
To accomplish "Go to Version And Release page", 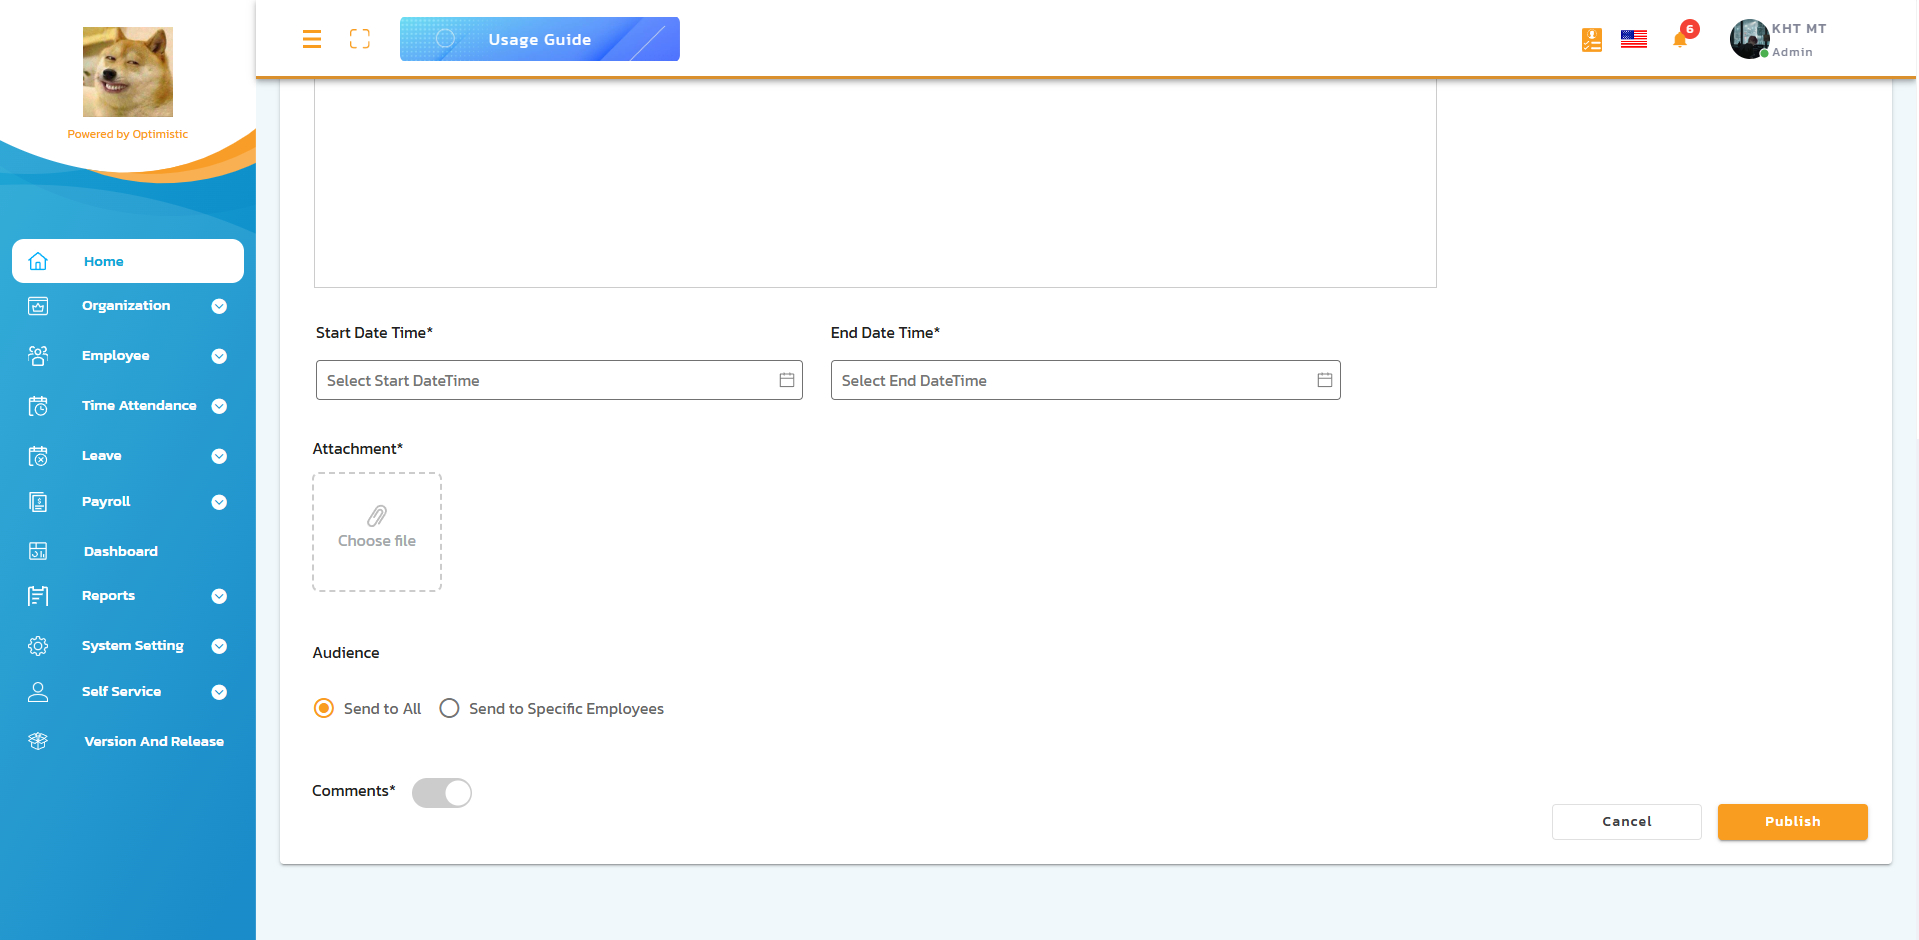I will [x=154, y=741].
